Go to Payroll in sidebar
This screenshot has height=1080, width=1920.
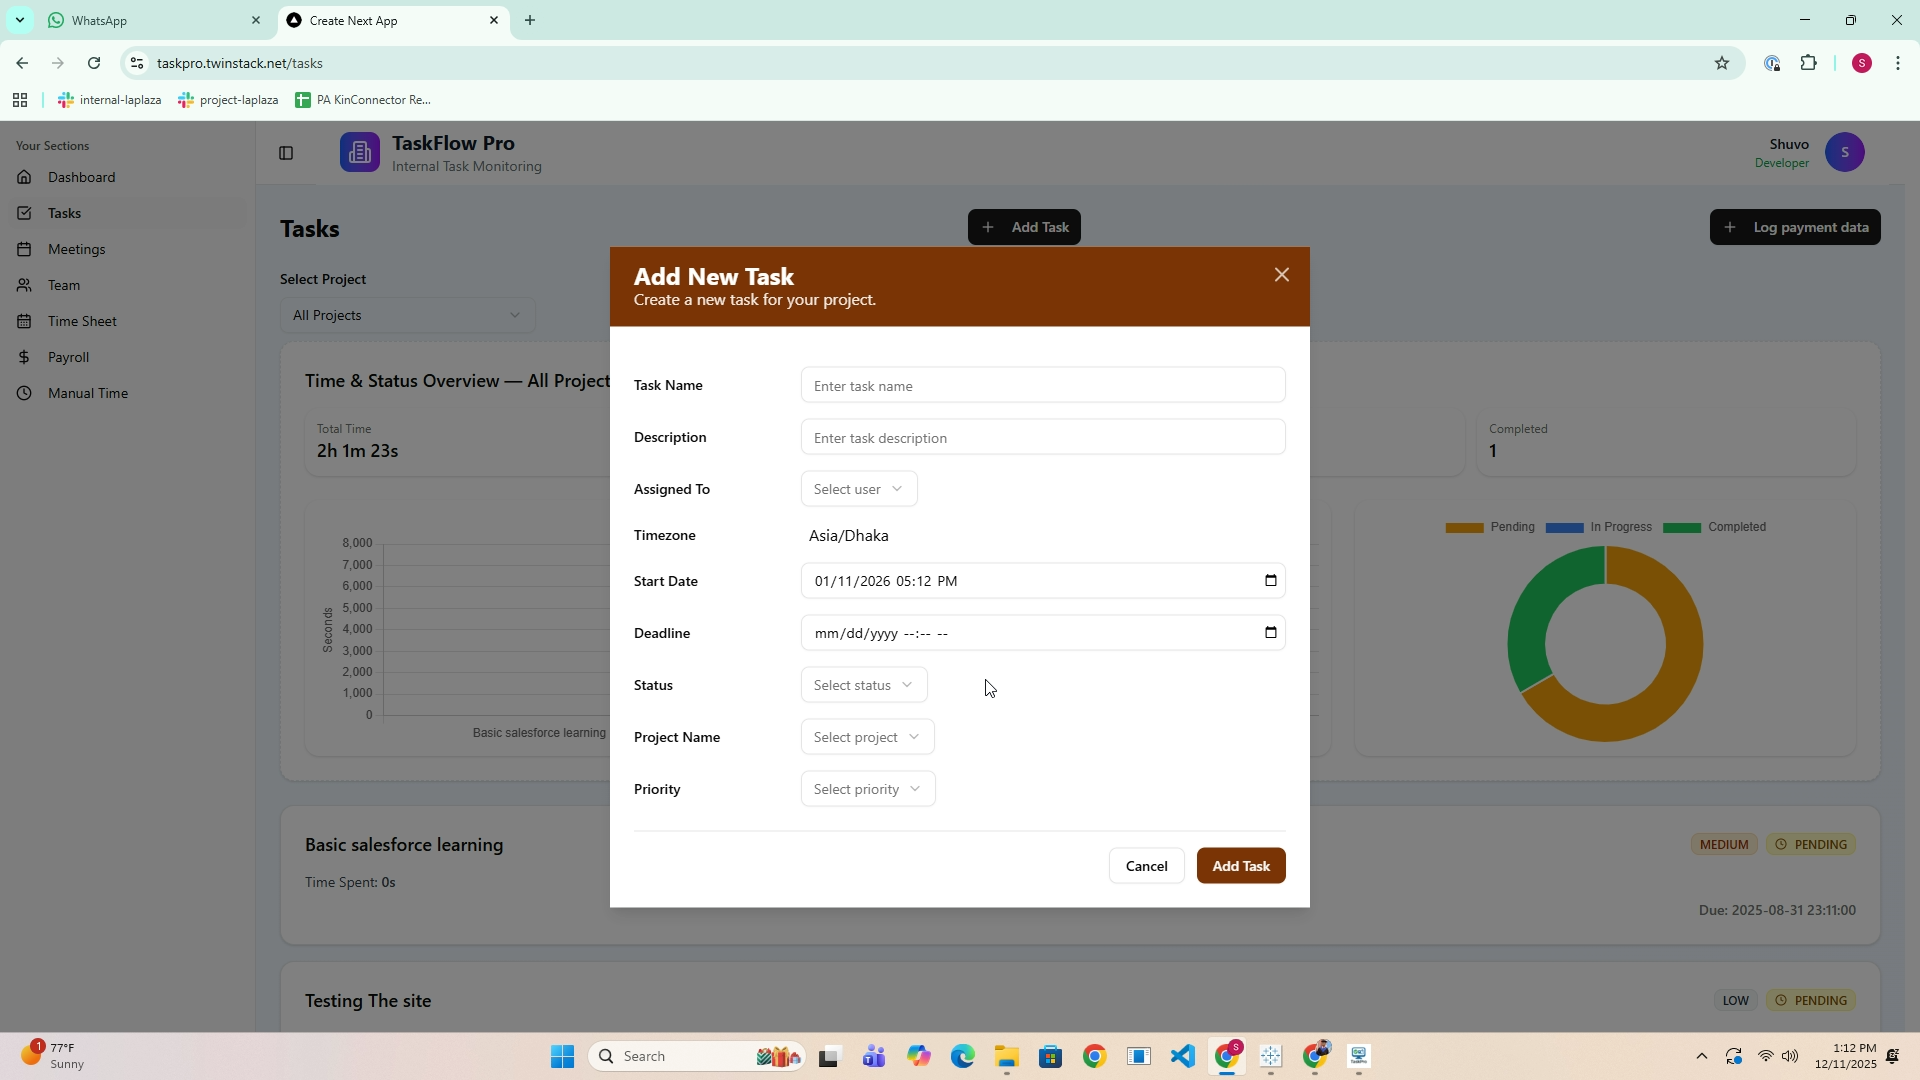point(68,357)
